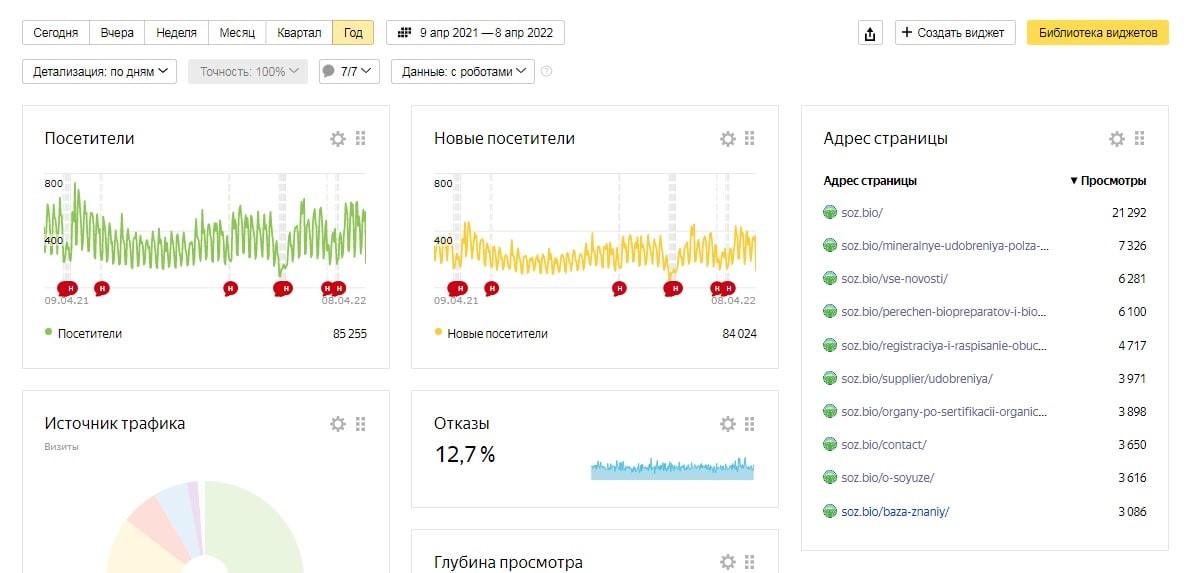The height and width of the screenshot is (573, 1194).
Task: Open soz.bio/contact/ link
Action: tap(883, 444)
